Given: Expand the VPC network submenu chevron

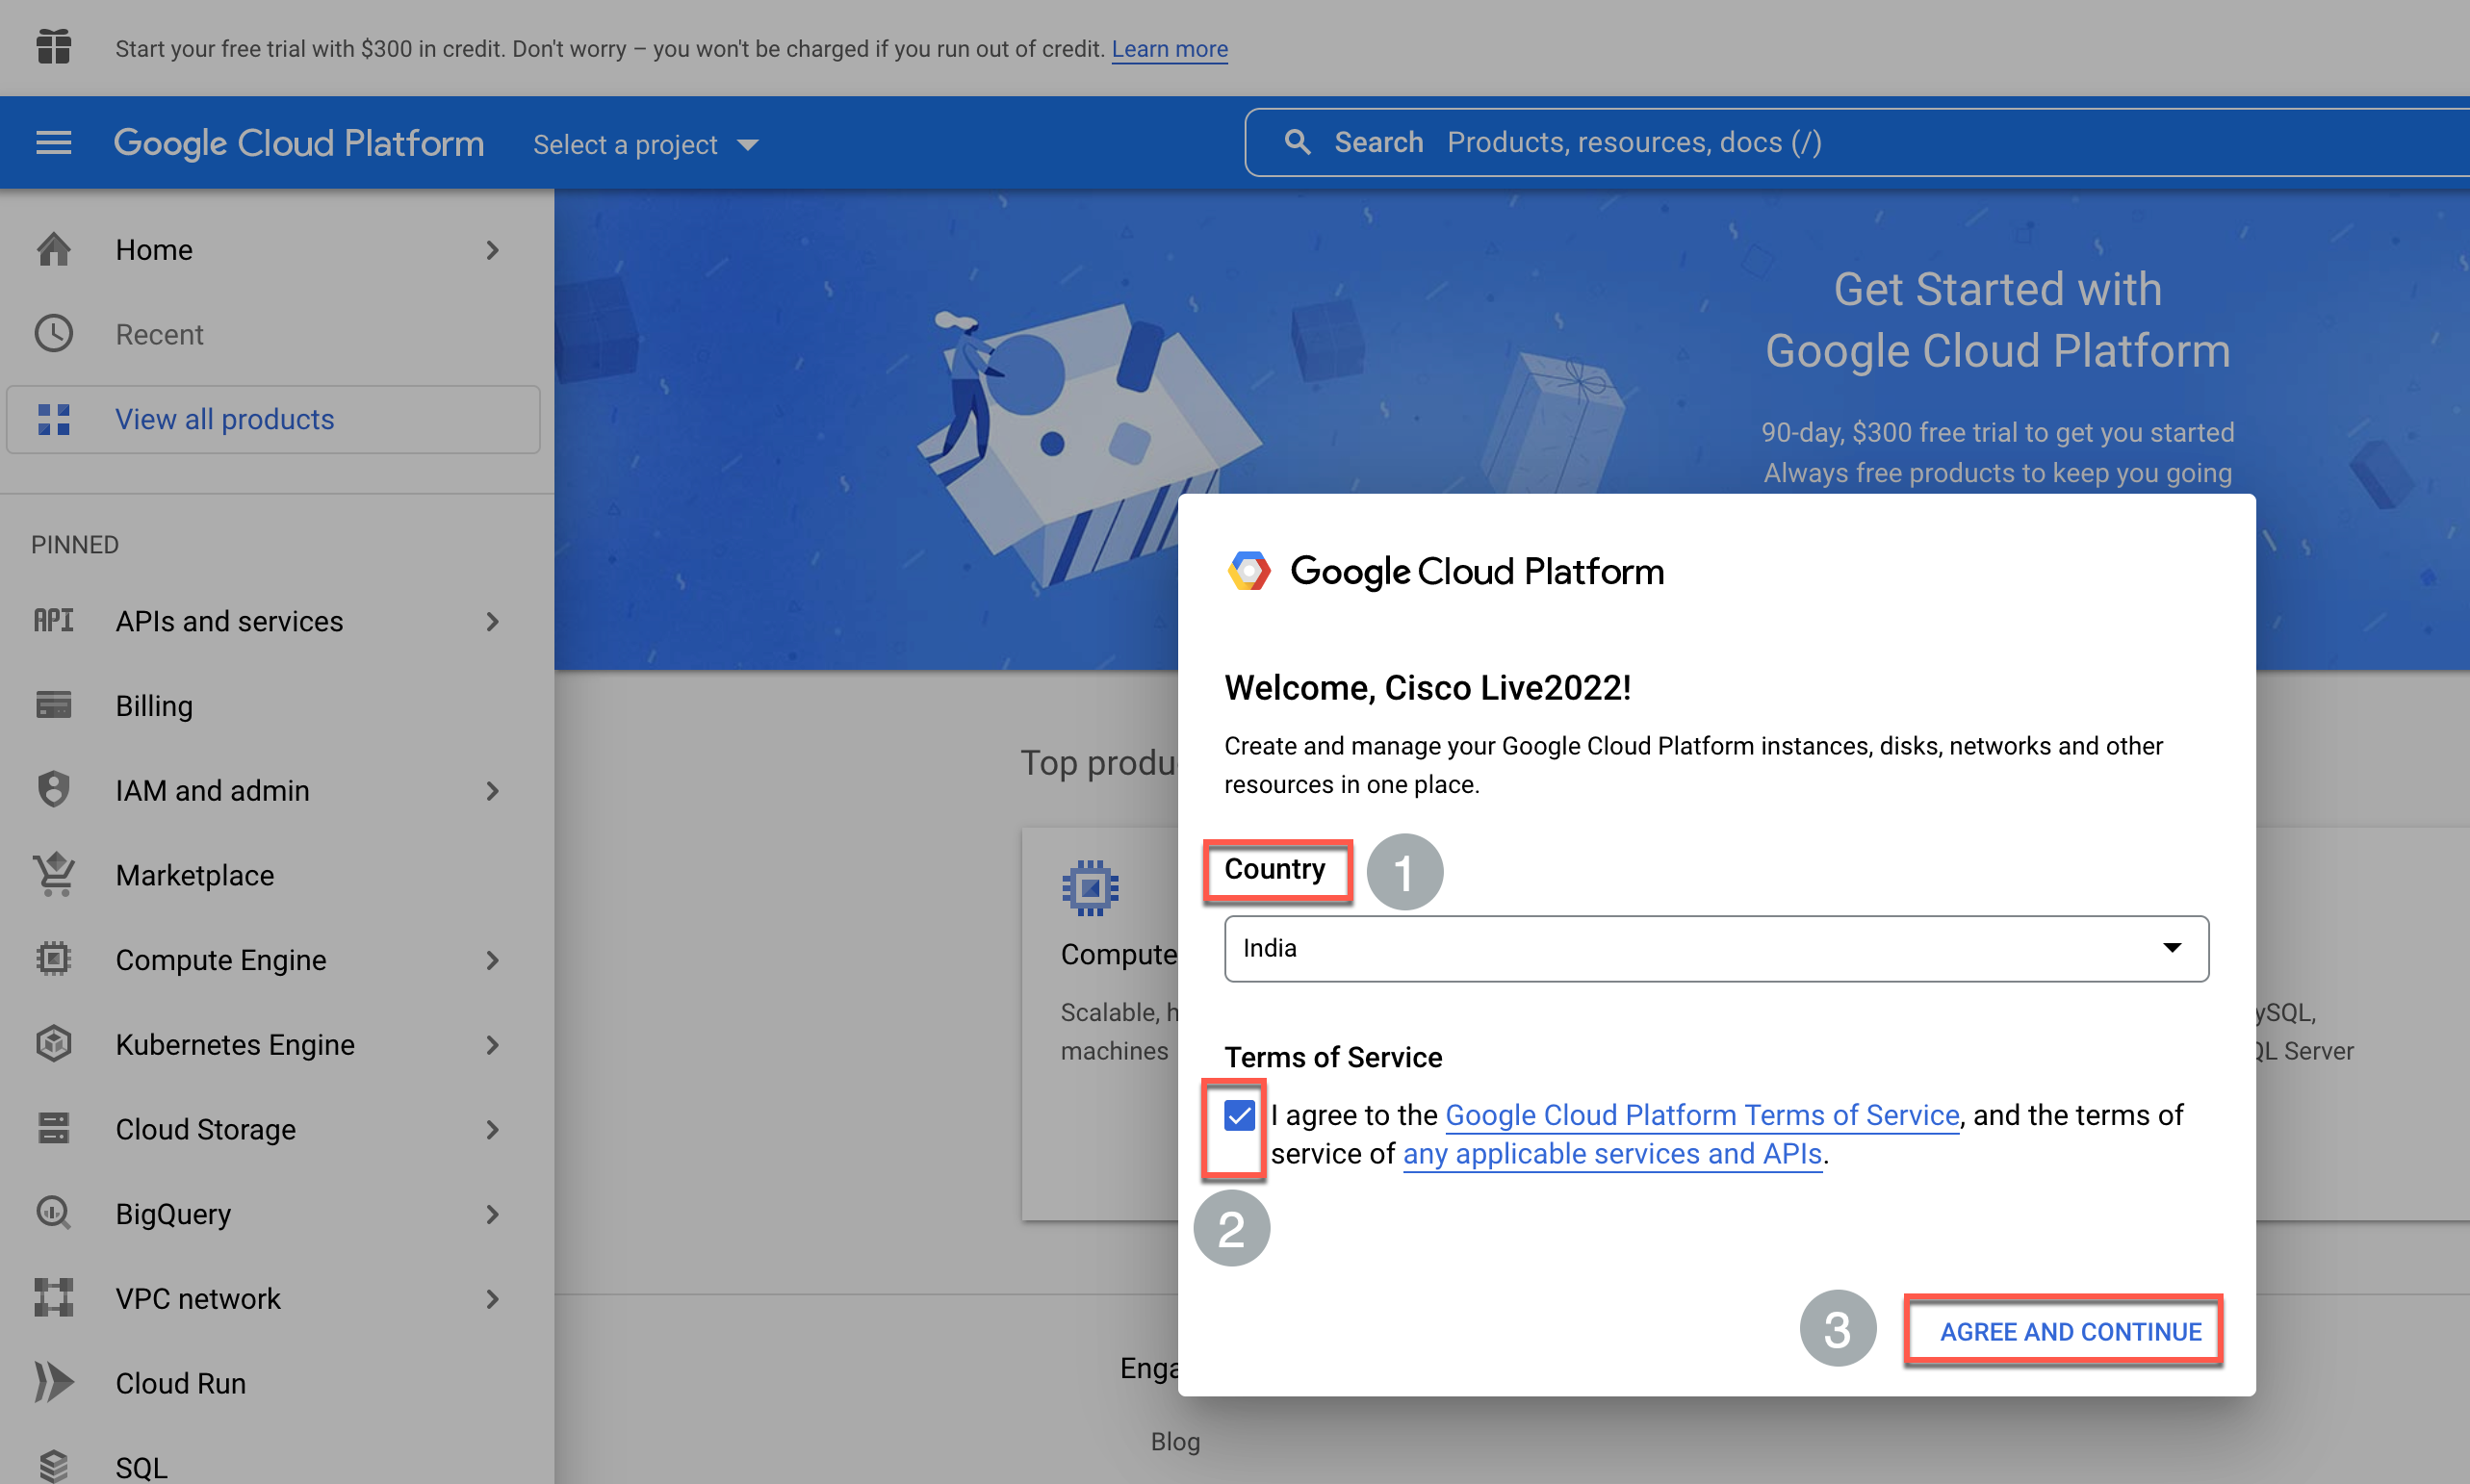Looking at the screenshot, I should [492, 1298].
